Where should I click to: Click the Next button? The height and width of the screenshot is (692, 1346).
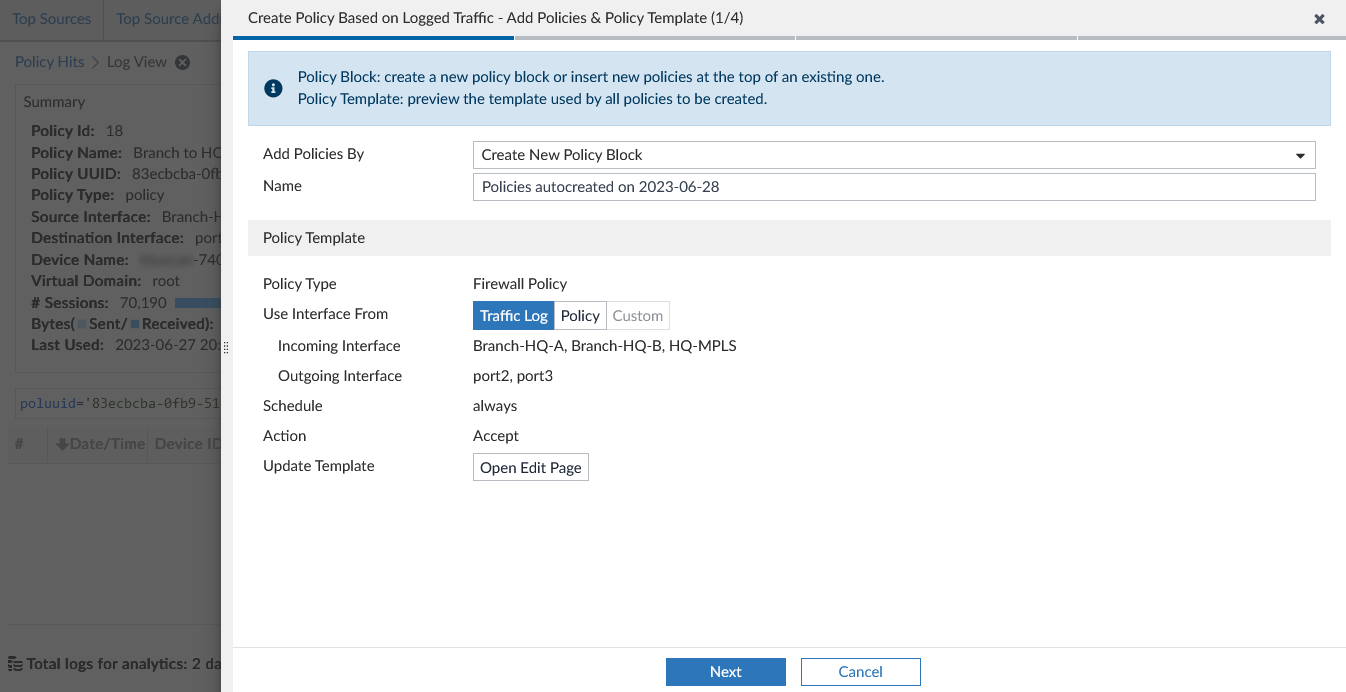coord(726,672)
